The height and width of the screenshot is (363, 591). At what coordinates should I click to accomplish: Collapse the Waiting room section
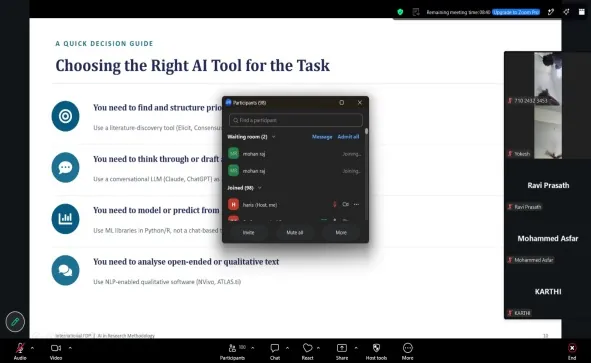click(274, 137)
